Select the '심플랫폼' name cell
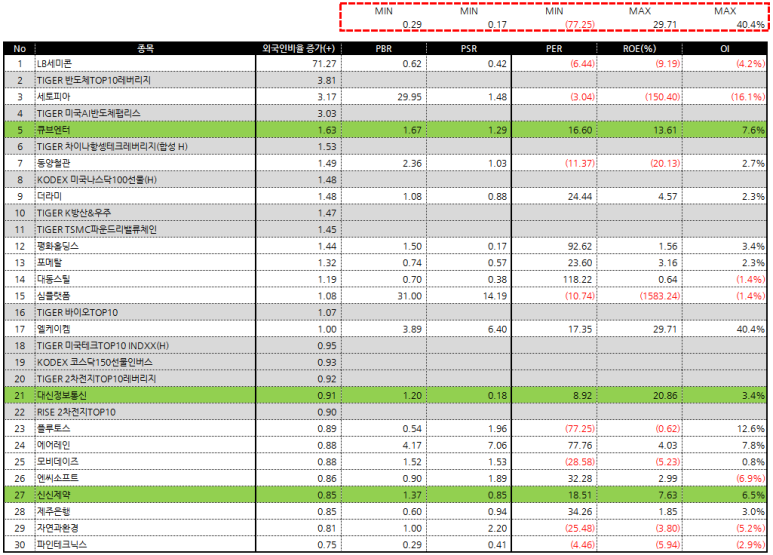 point(54,296)
